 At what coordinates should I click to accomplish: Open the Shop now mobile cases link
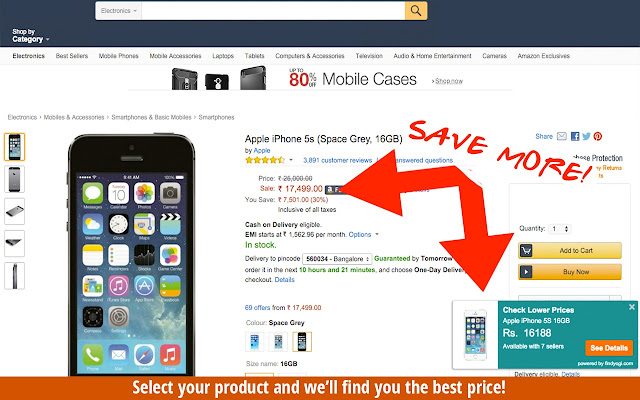pyautogui.click(x=449, y=81)
